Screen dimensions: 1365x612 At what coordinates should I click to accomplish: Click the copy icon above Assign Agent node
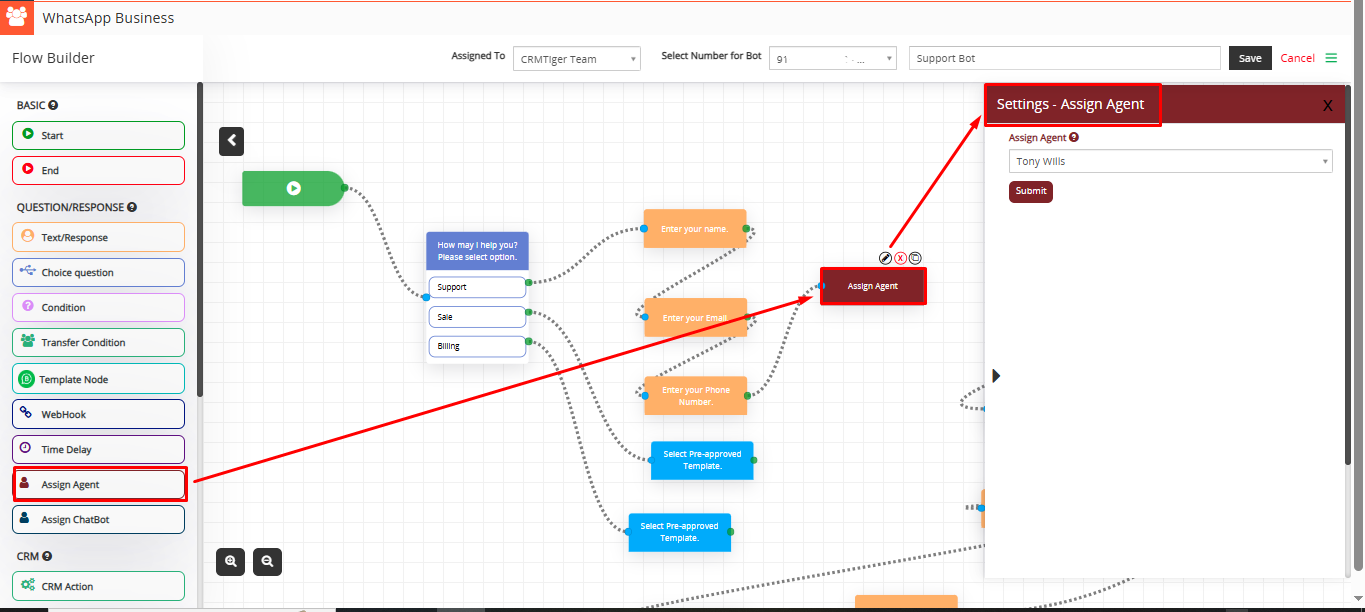(x=915, y=258)
